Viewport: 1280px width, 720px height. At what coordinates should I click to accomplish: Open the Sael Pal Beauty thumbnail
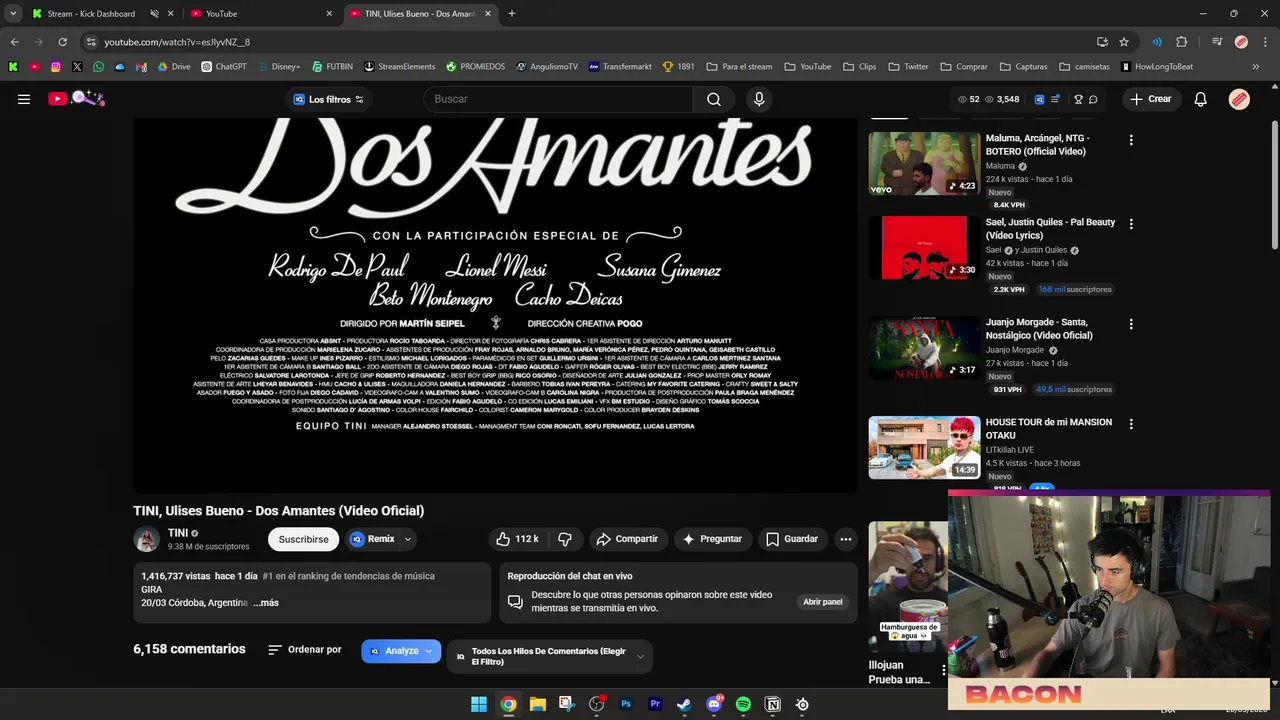click(x=924, y=247)
